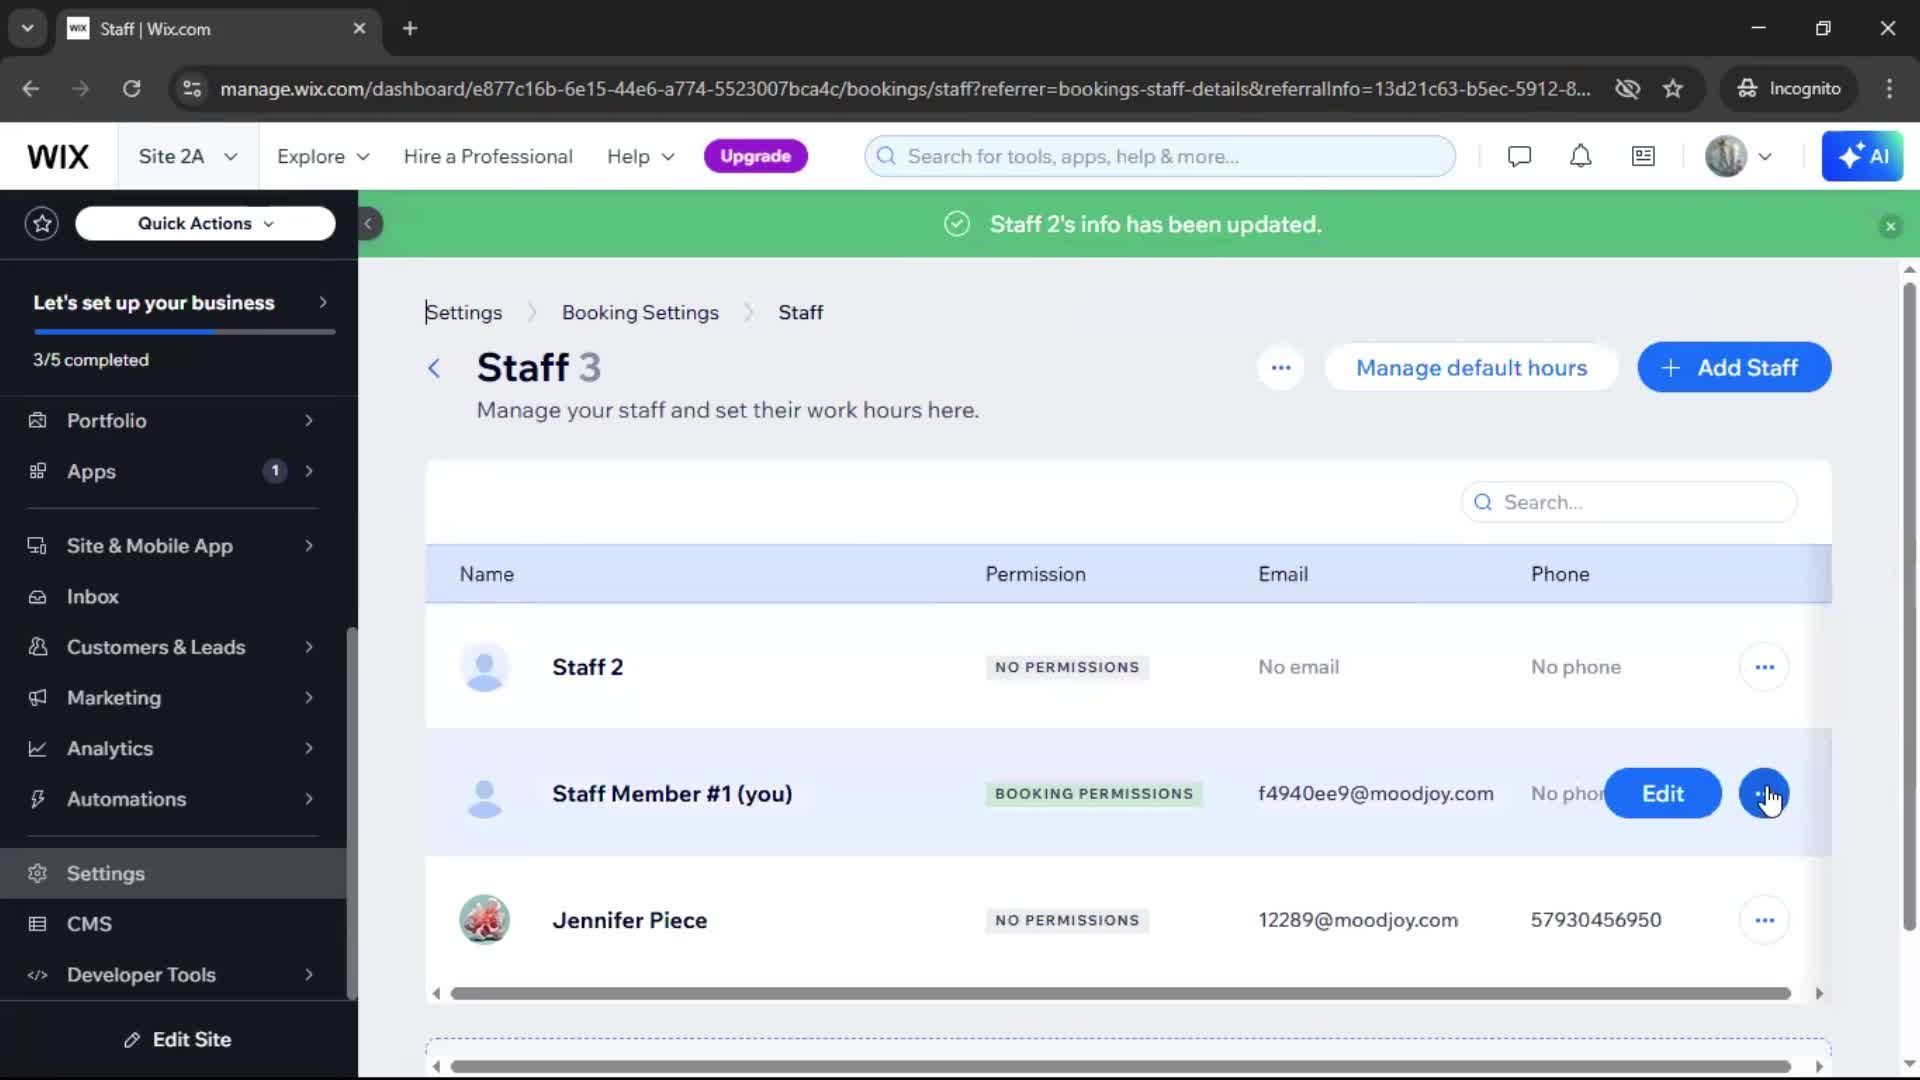The image size is (1920, 1080).
Task: Open the Site 2A site selector
Action: click(188, 157)
